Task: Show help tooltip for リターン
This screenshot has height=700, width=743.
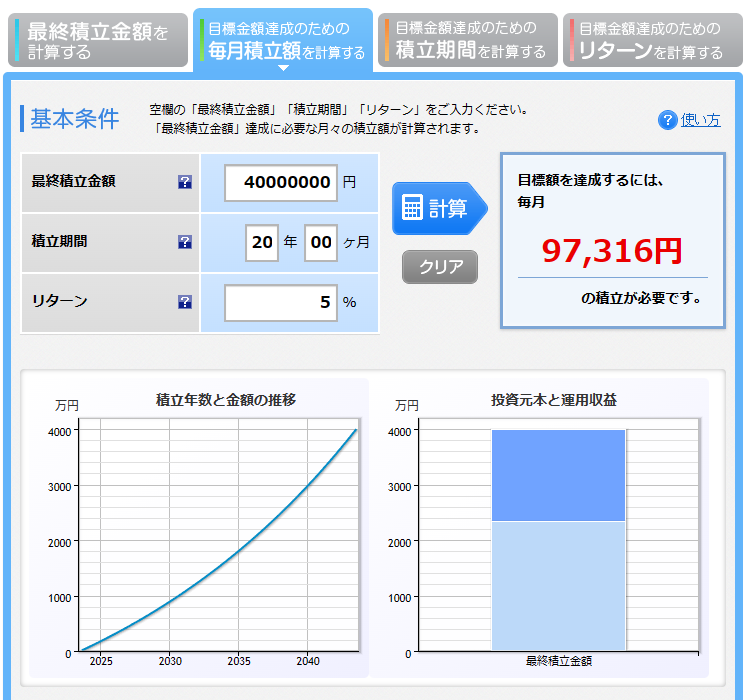Action: [x=184, y=302]
